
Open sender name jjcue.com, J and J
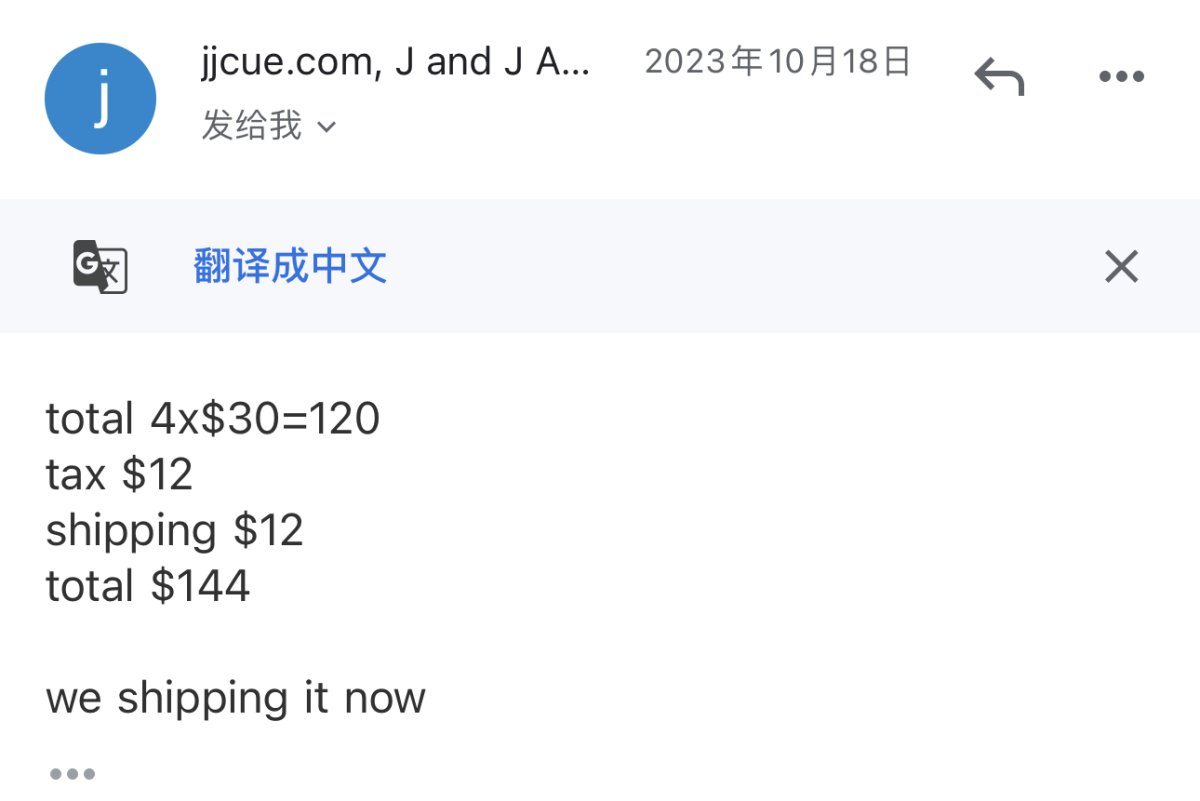point(396,62)
